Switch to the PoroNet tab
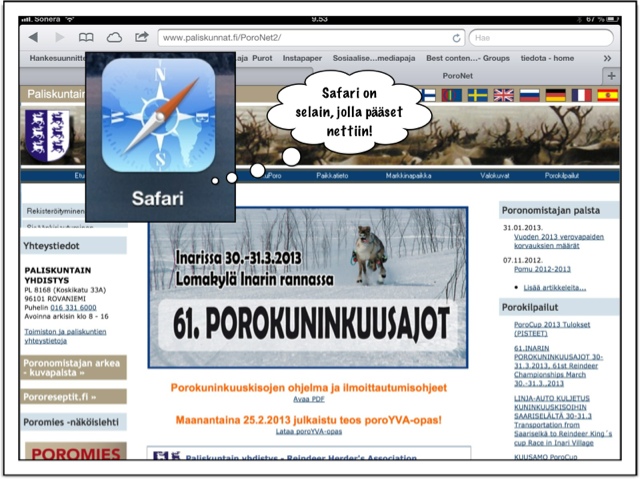Screen dimensions: 640x479 pos(458,76)
